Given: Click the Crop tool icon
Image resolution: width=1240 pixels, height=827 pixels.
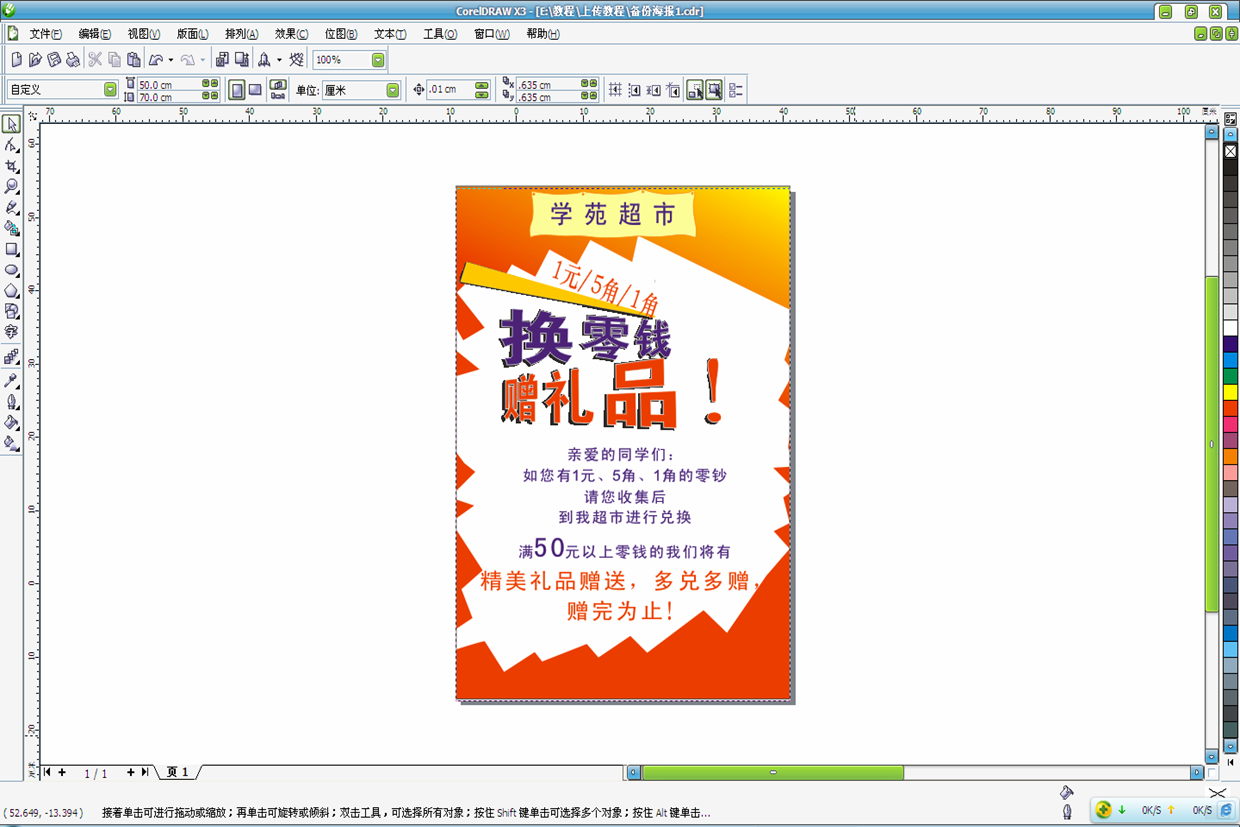Looking at the screenshot, I should 12,166.
